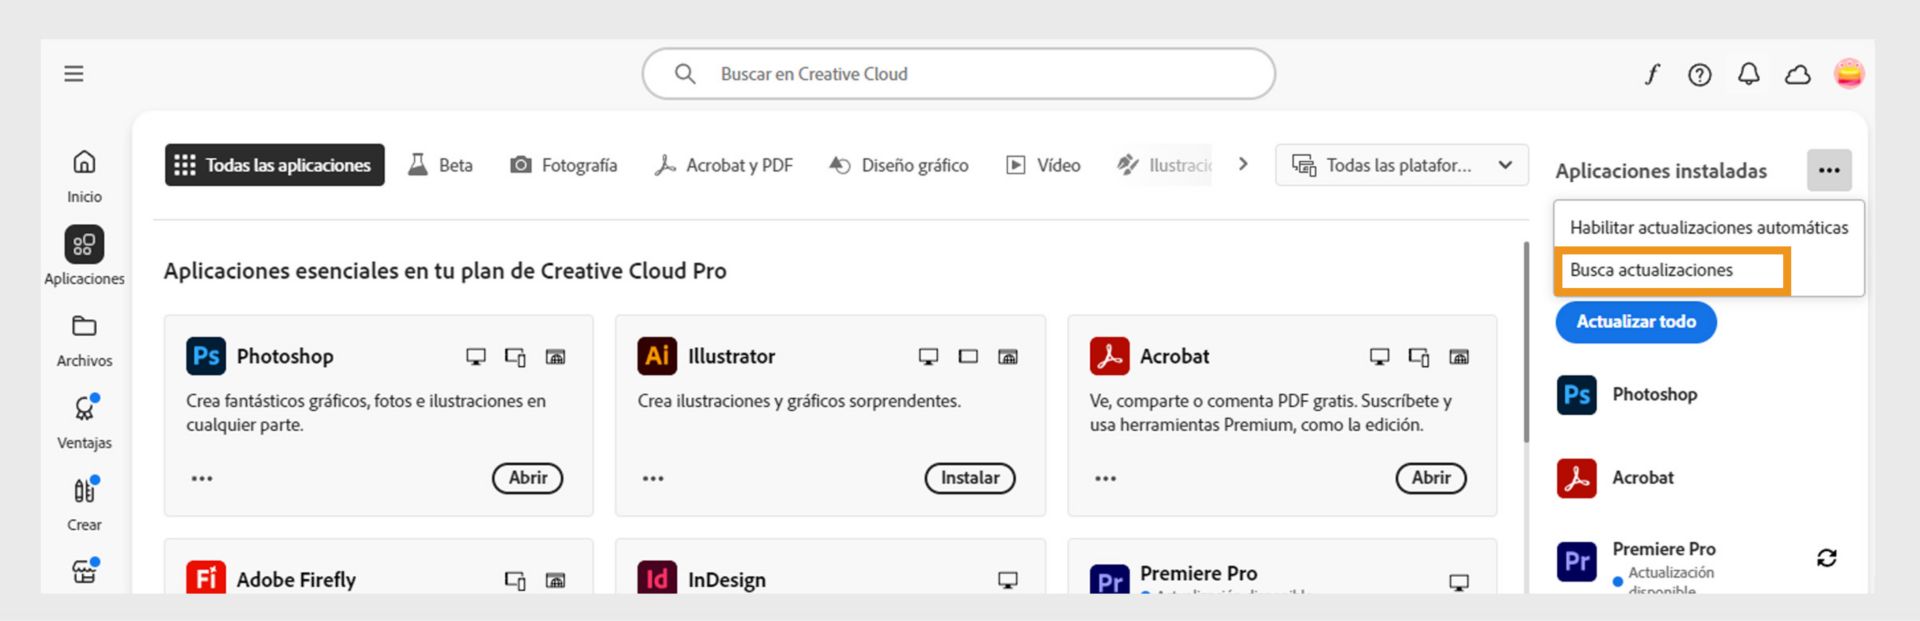
Task: Click Instalar on the Illustrator card
Action: (x=969, y=478)
